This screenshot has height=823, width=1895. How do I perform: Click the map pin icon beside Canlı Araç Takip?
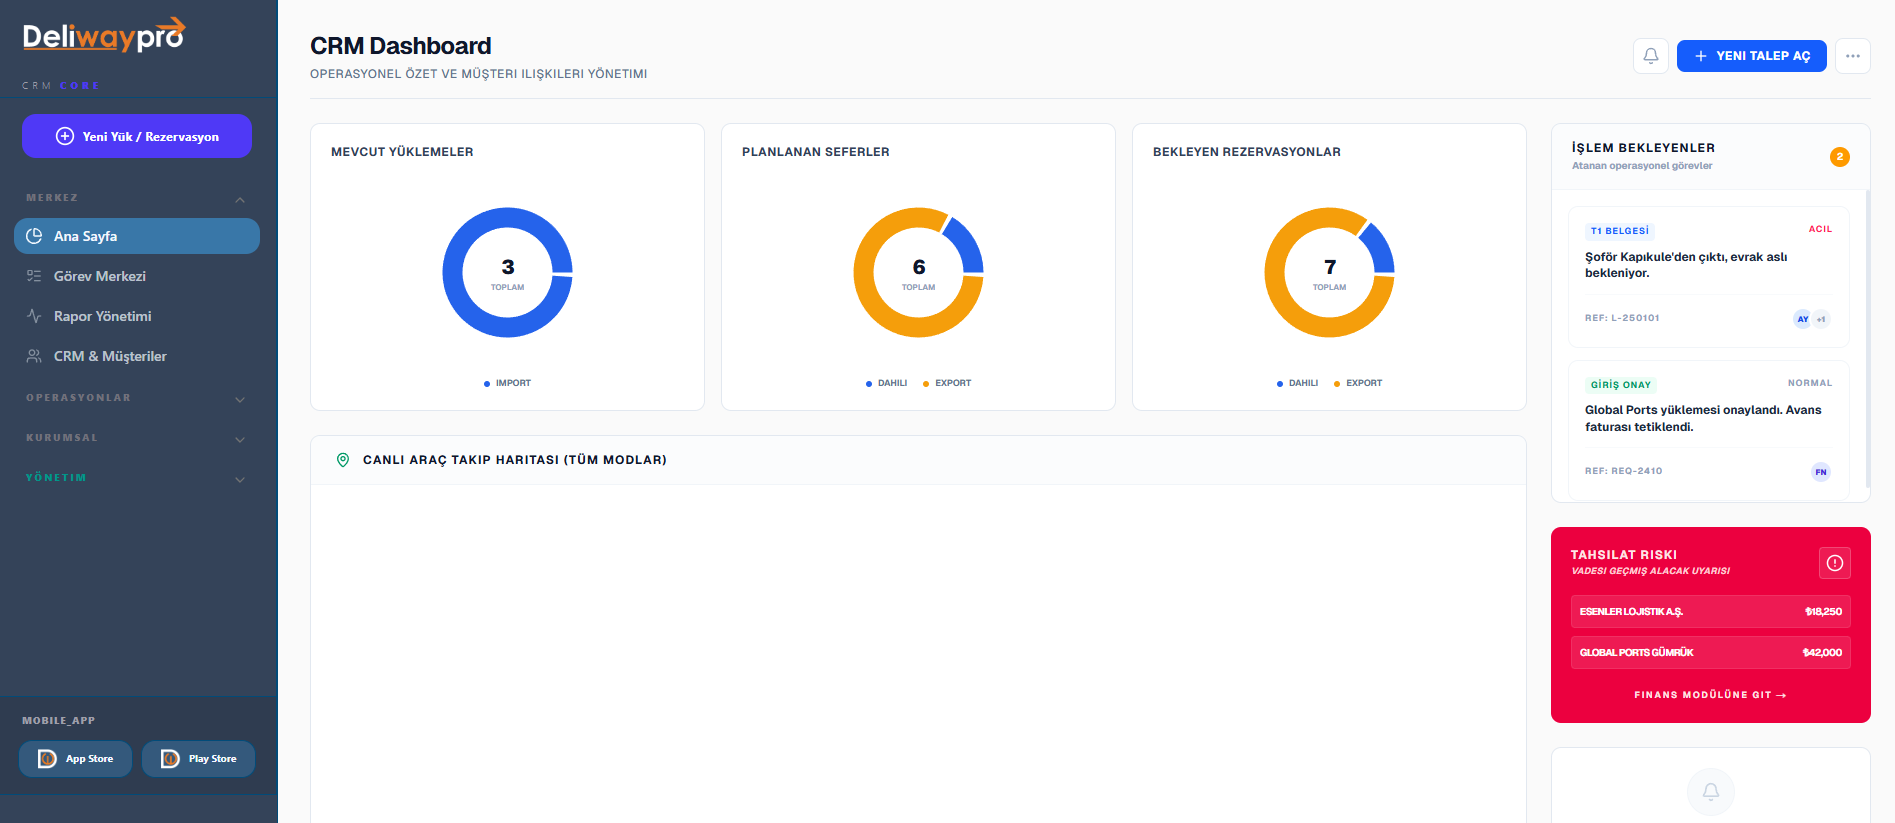coord(343,460)
